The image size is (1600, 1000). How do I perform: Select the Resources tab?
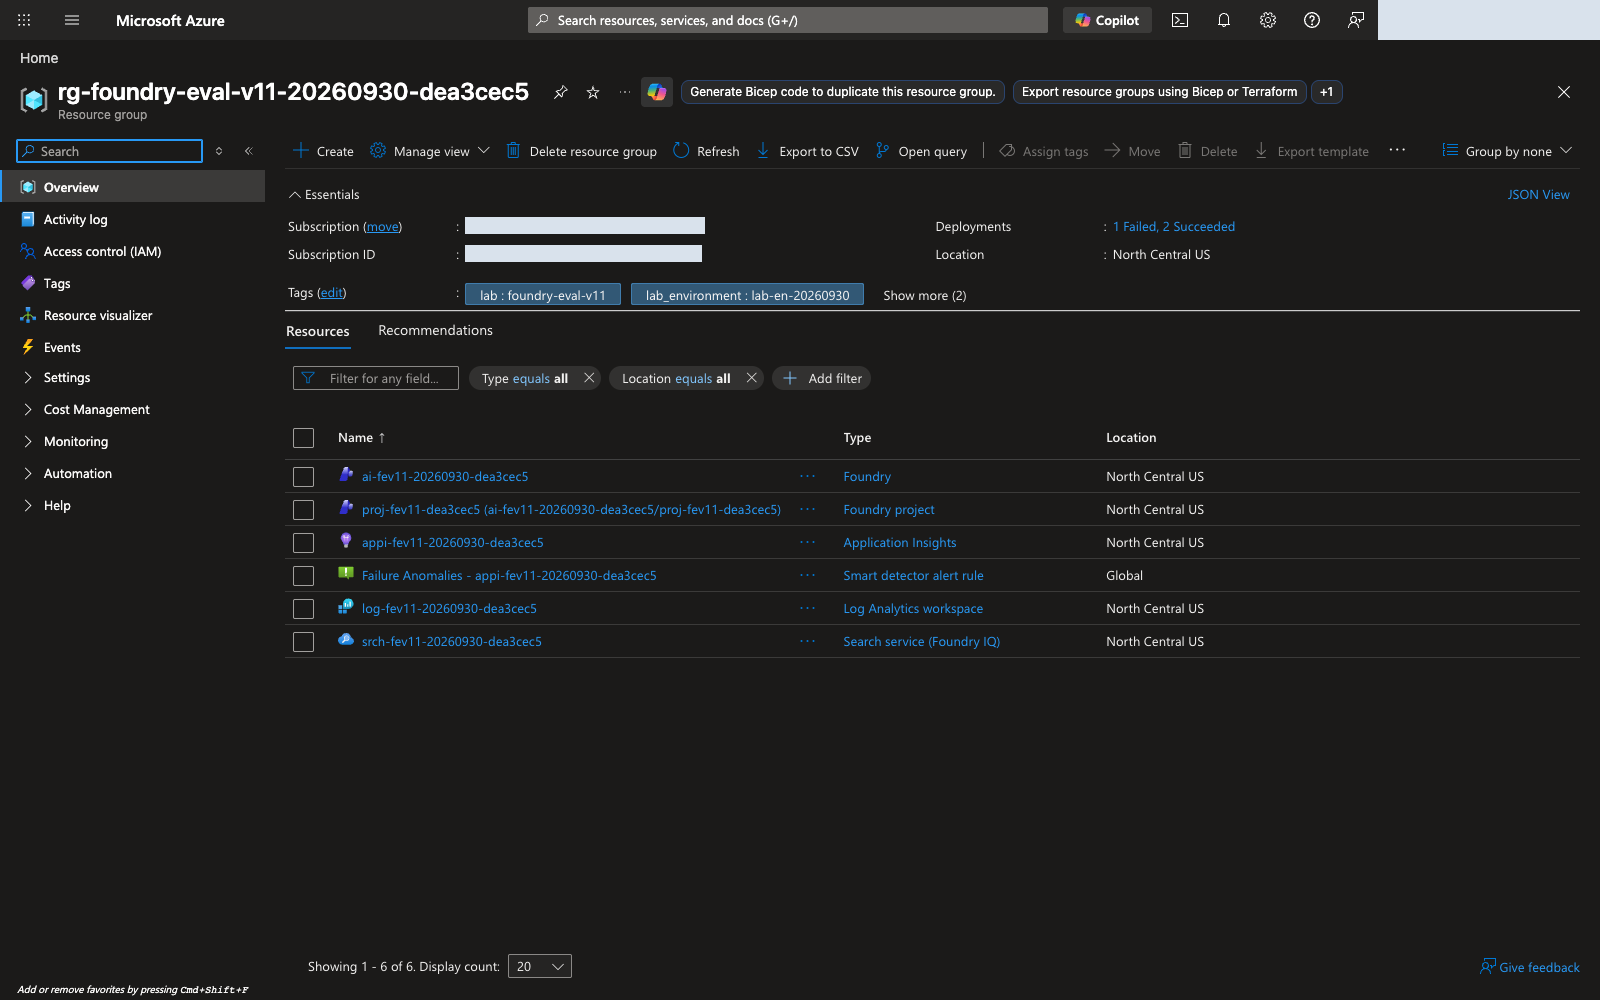click(318, 331)
